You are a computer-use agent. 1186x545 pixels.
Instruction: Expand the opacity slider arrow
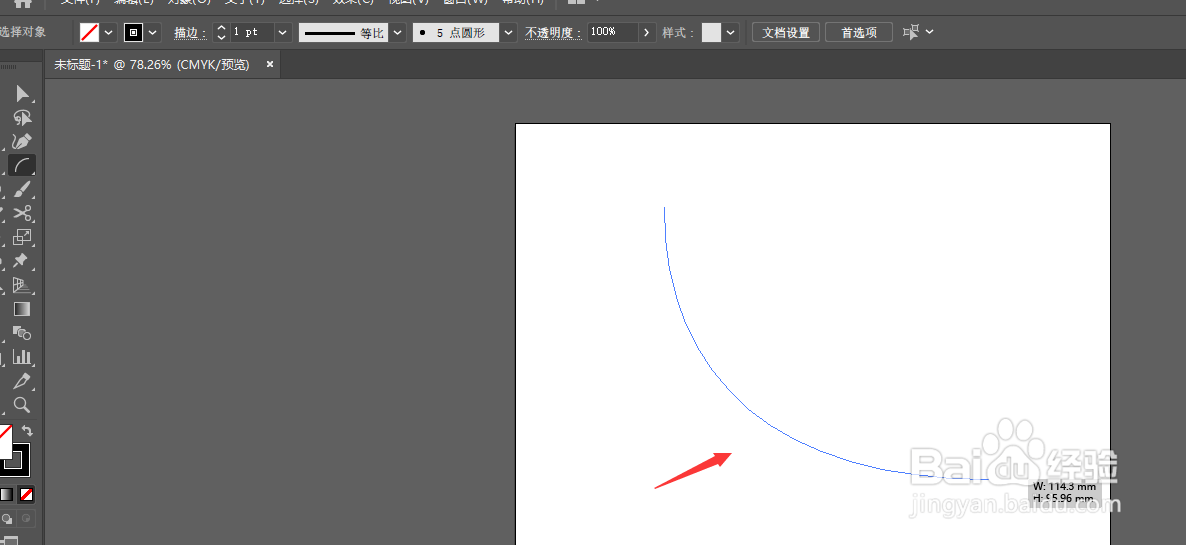click(x=647, y=33)
